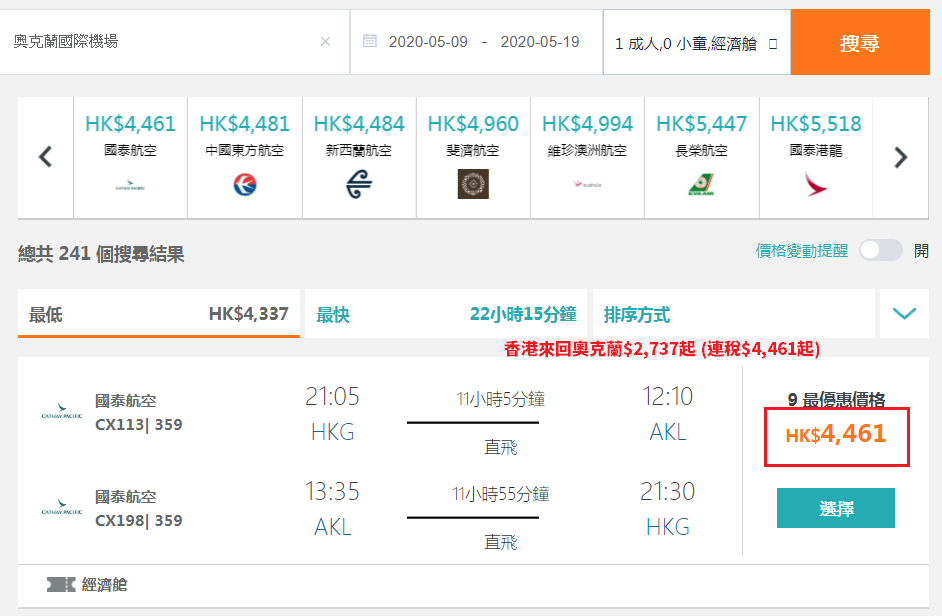Click the 11小時55分鐘 flight duration
The width and height of the screenshot is (942, 616).
pos(500,494)
